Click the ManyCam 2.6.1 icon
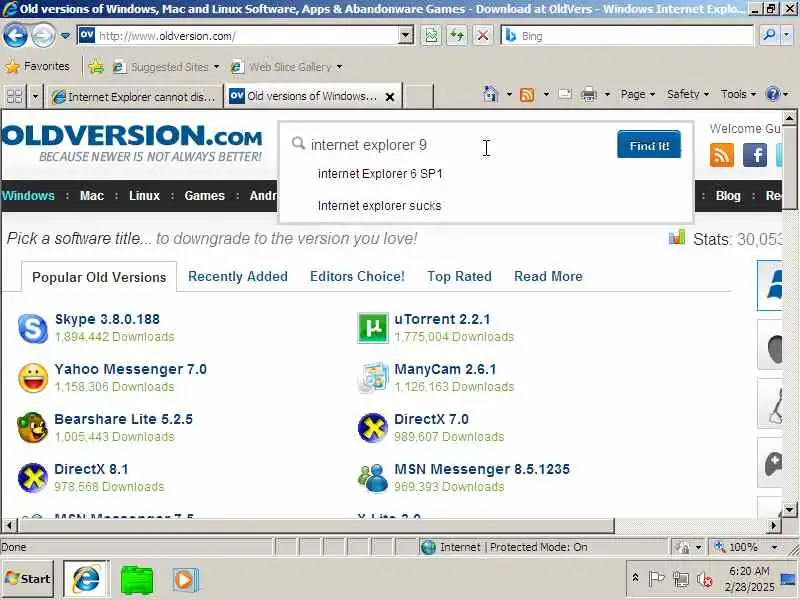 (x=372, y=378)
